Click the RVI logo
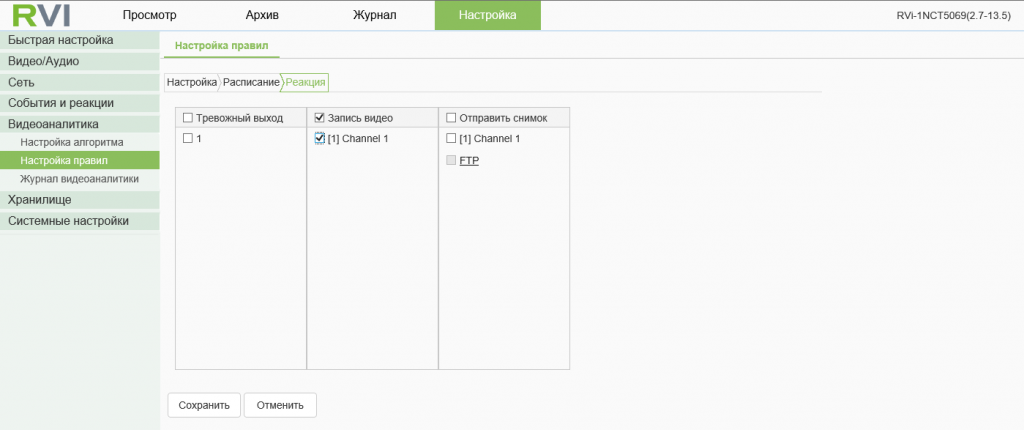The width and height of the screenshot is (1024, 430). (41, 16)
